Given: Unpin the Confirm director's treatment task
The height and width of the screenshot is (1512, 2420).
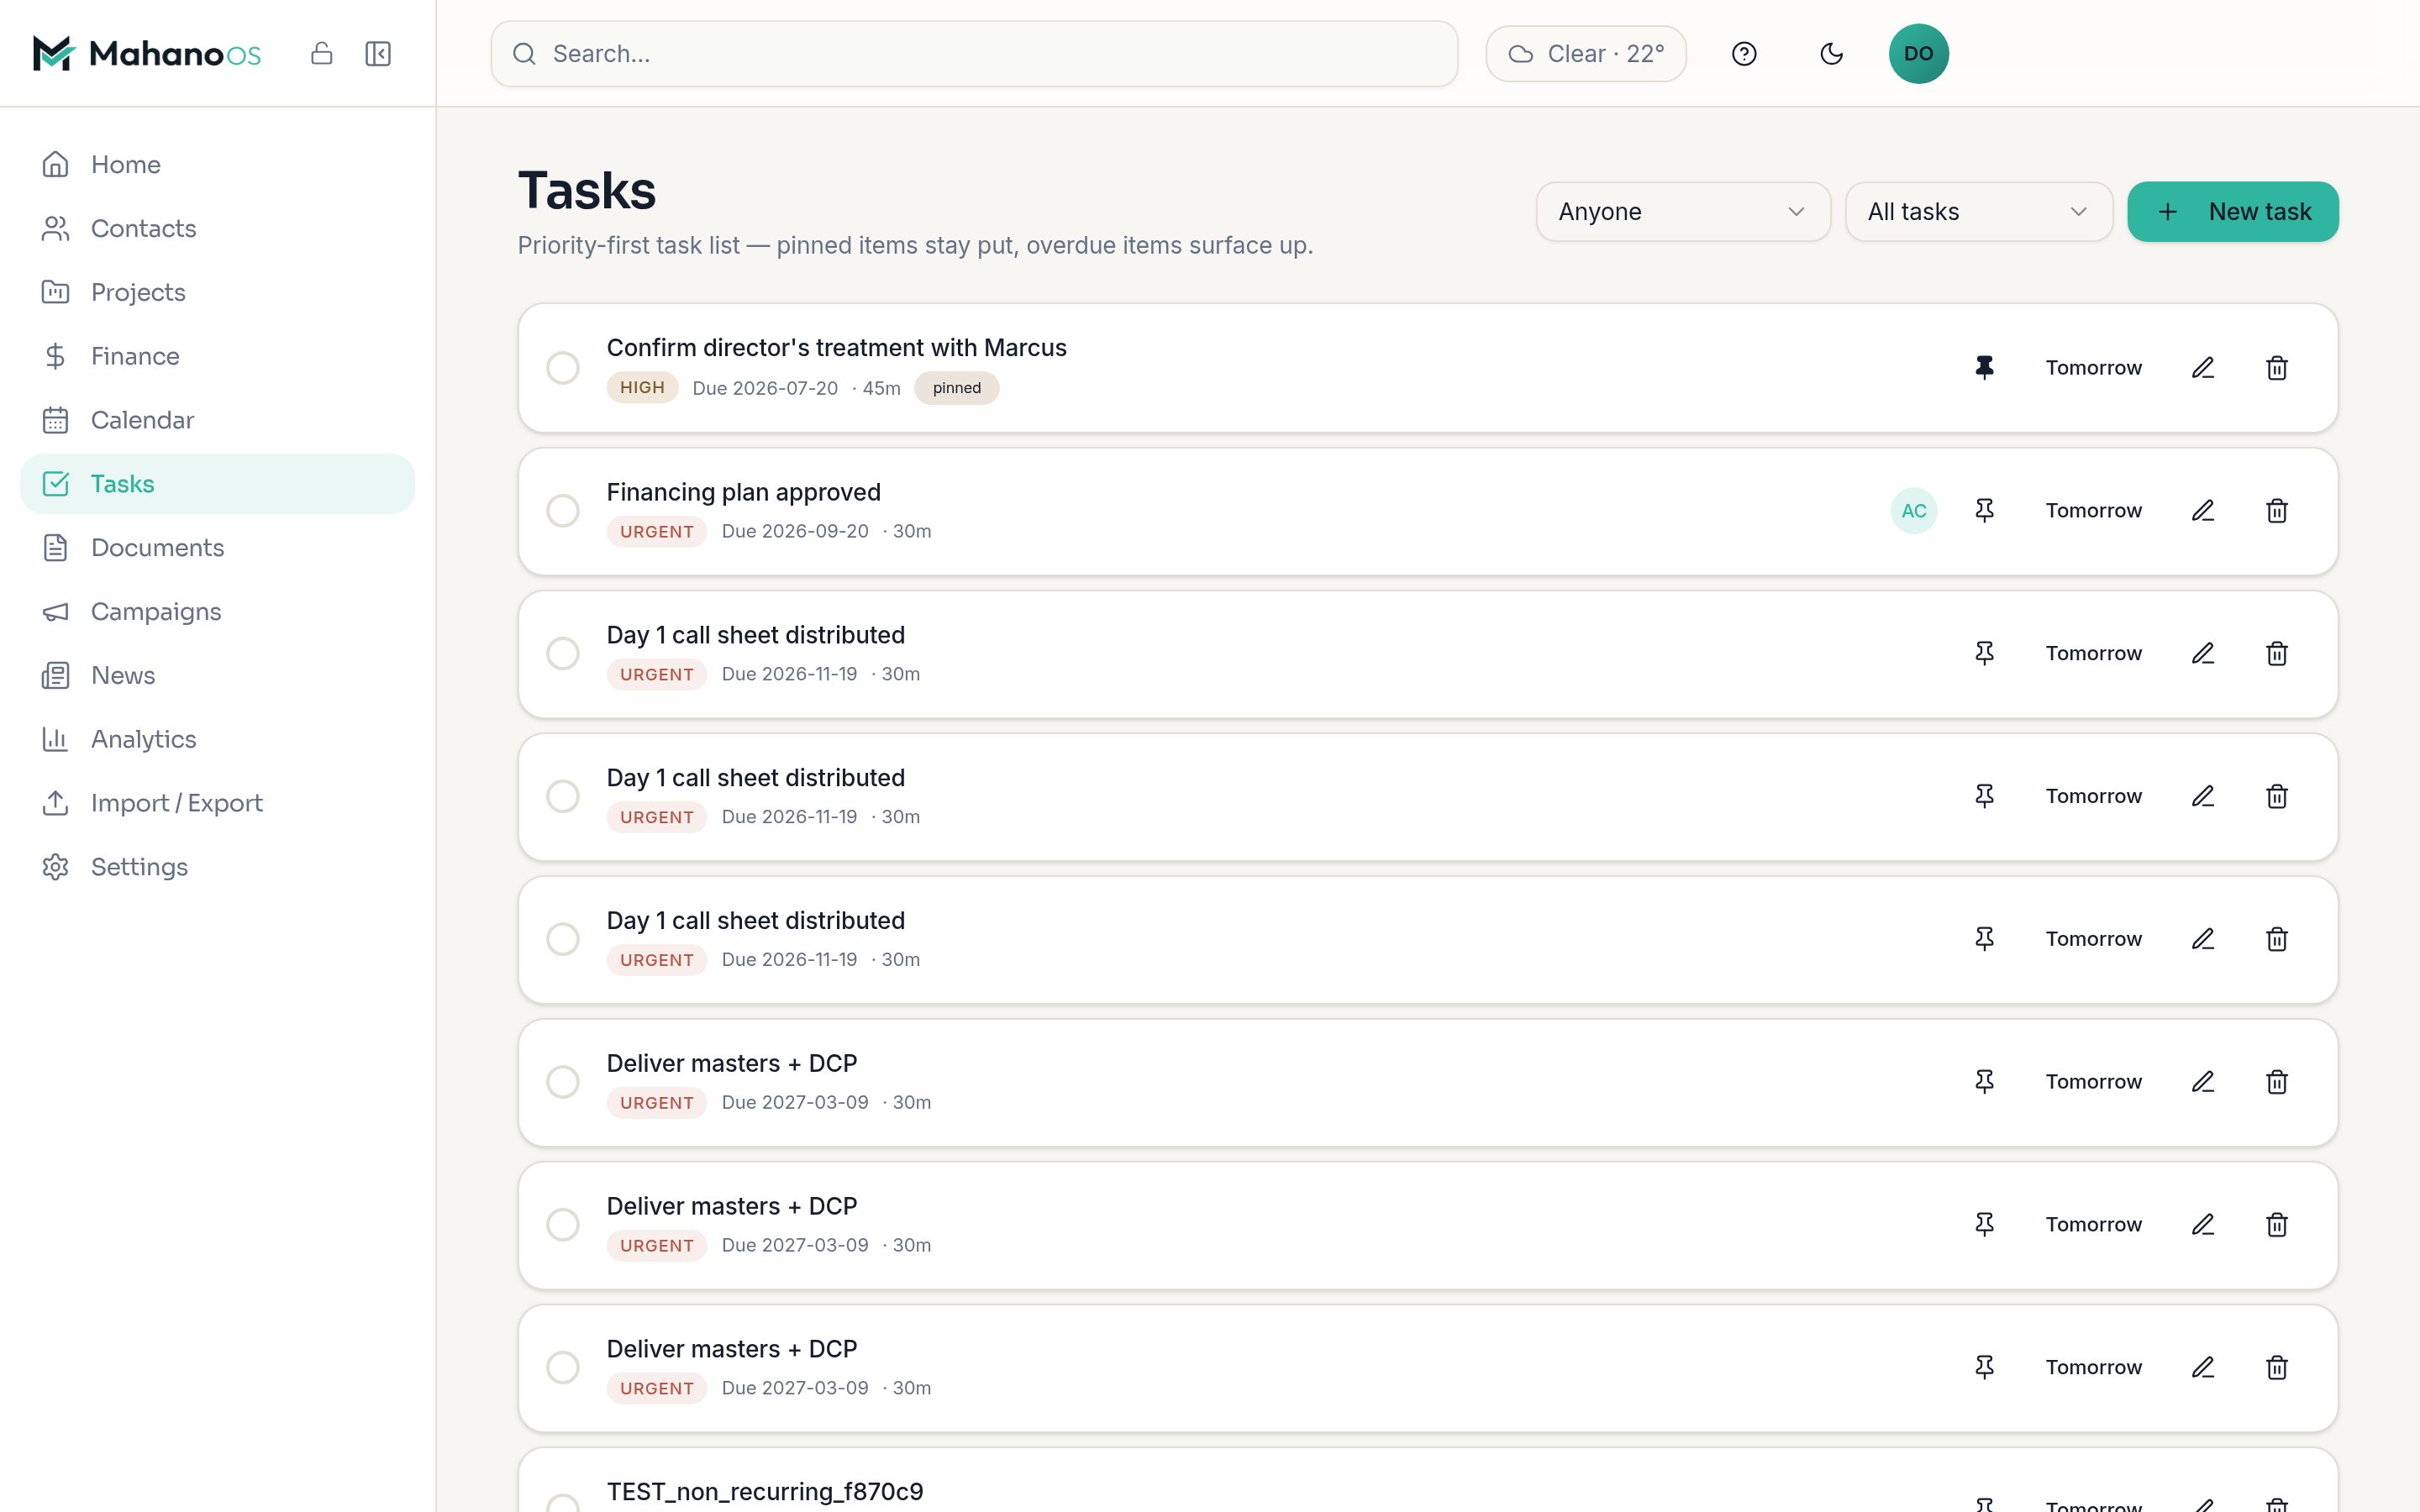Looking at the screenshot, I should 1985,368.
